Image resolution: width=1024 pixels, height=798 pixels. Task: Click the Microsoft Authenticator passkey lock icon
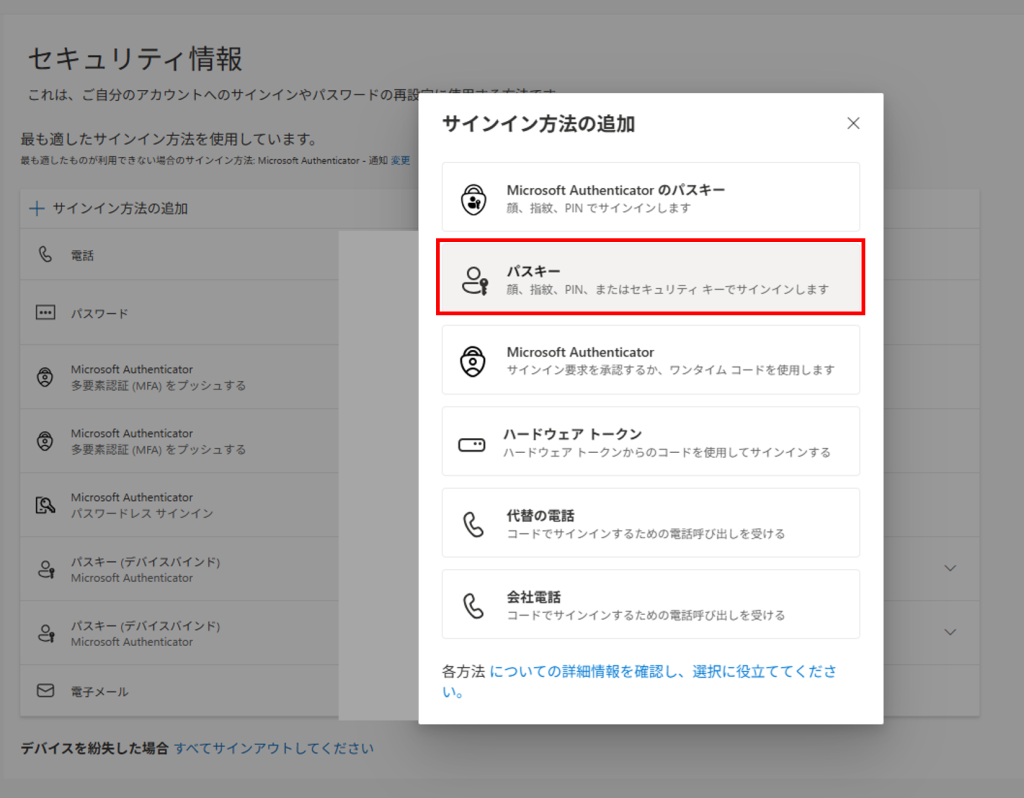coord(473,199)
